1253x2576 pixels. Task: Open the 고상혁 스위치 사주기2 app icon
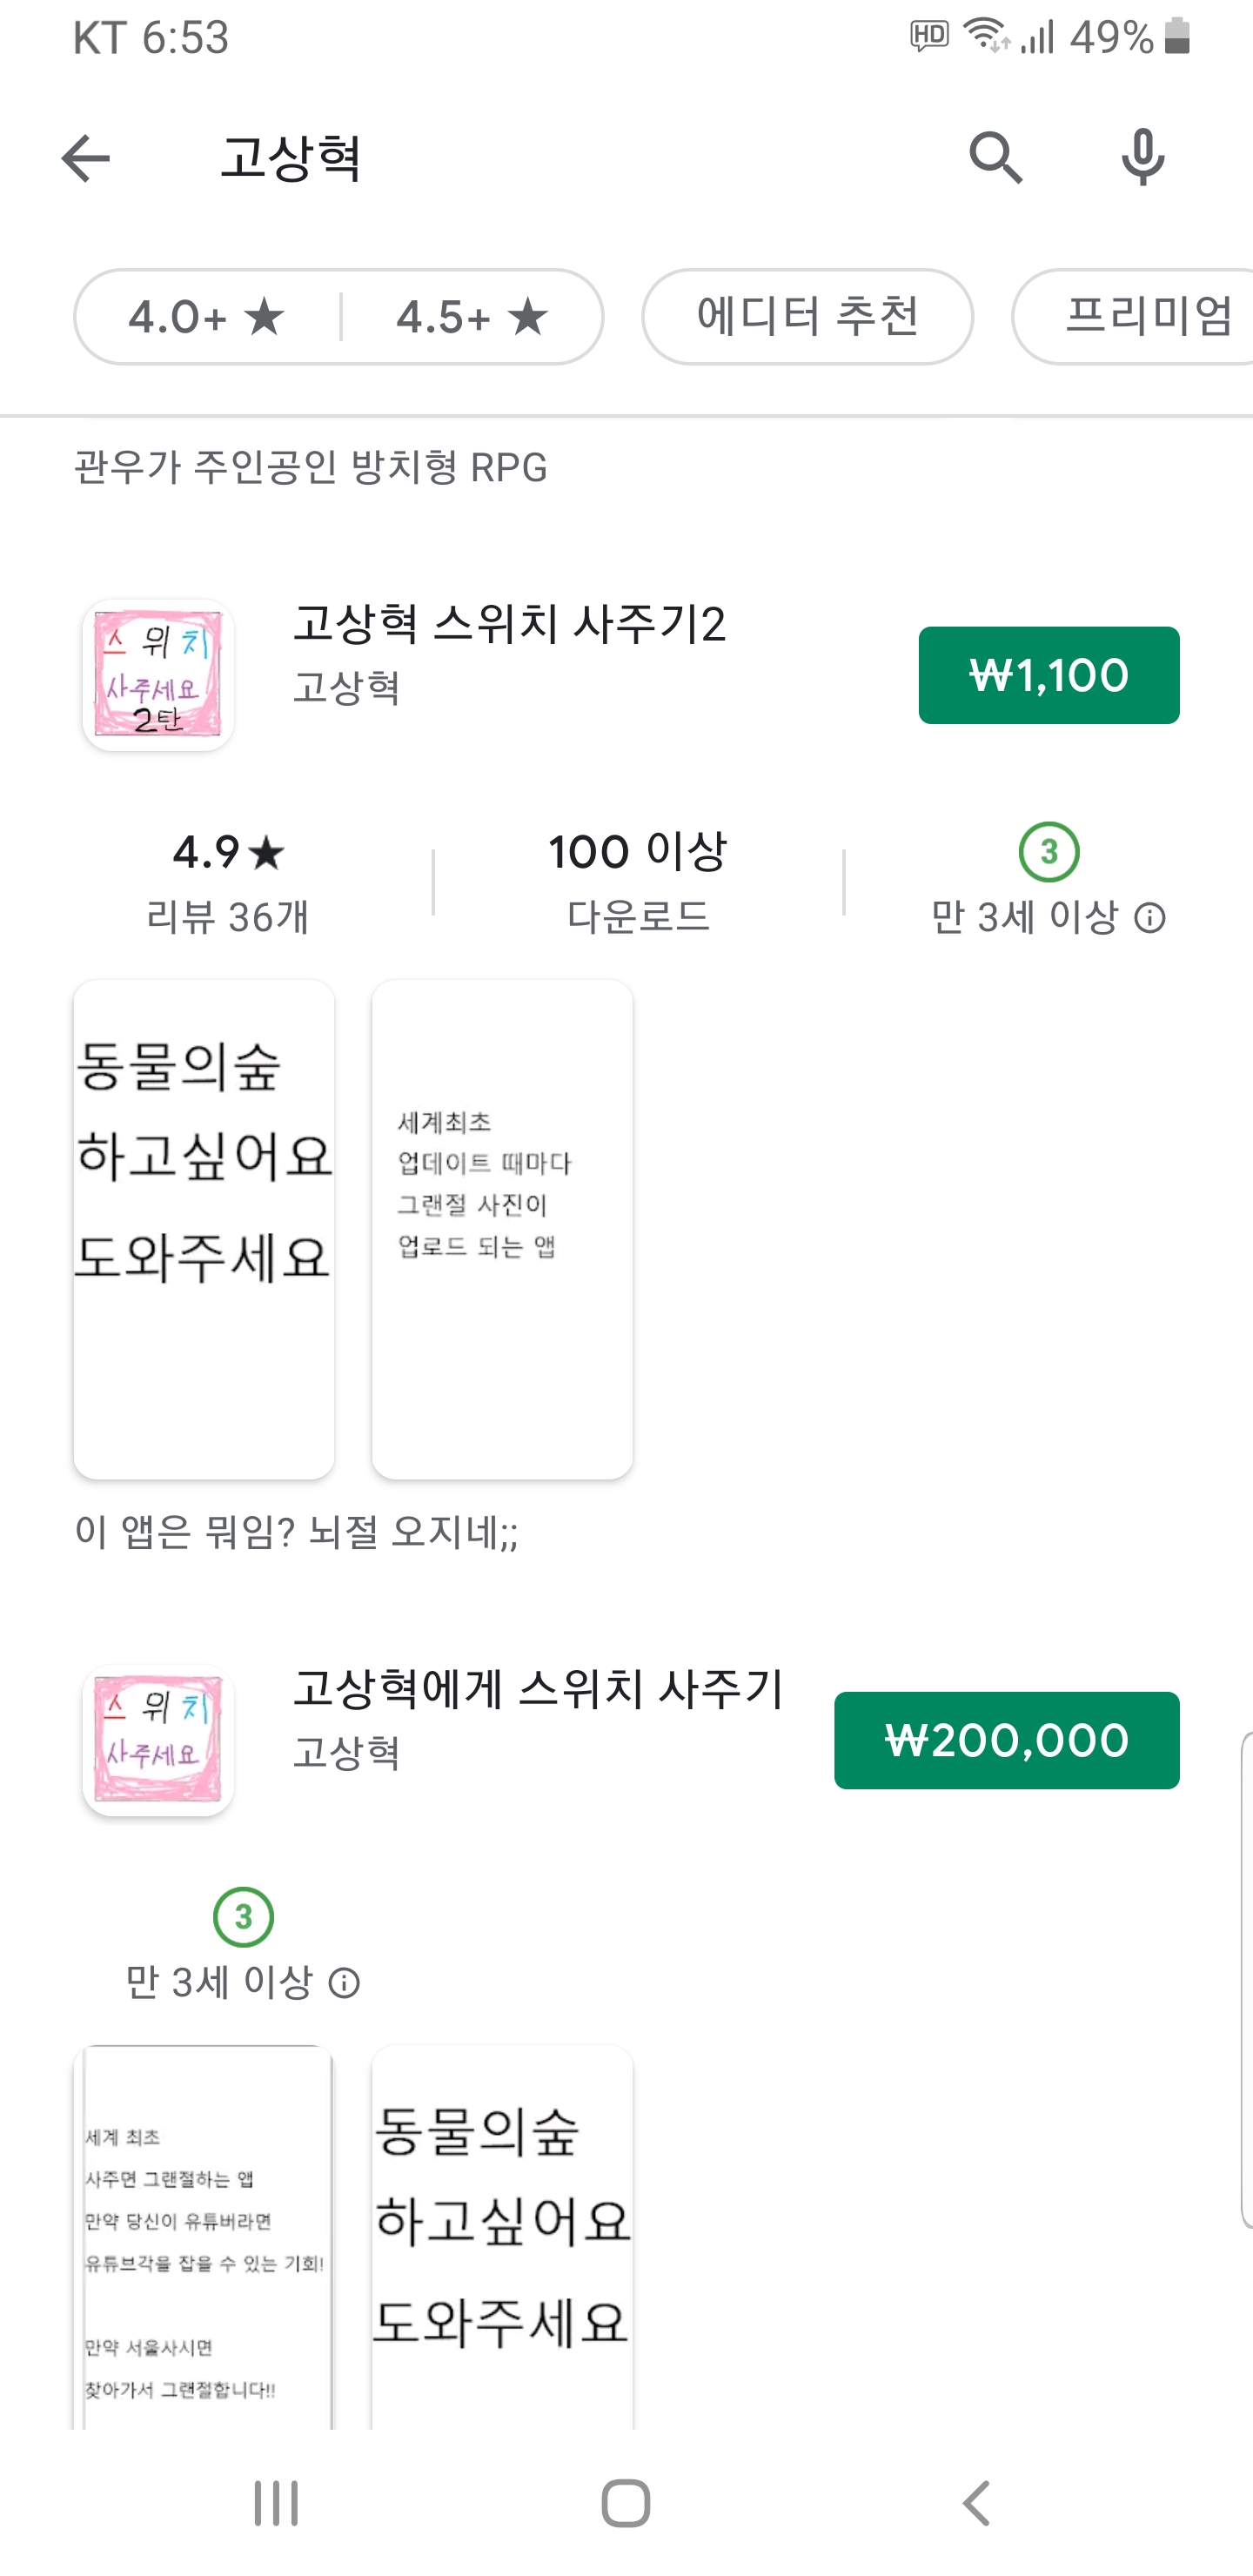(x=158, y=675)
